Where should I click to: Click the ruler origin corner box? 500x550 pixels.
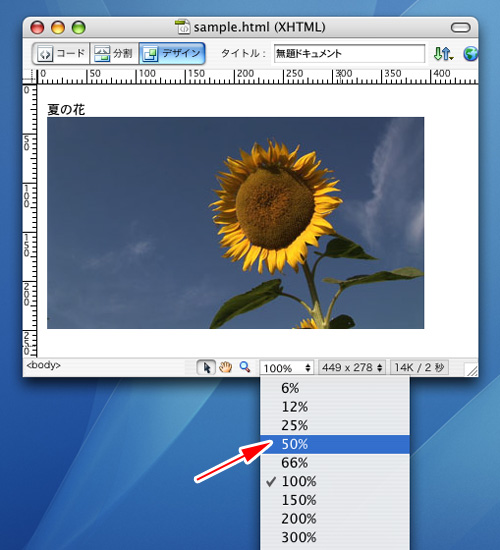click(x=29, y=76)
